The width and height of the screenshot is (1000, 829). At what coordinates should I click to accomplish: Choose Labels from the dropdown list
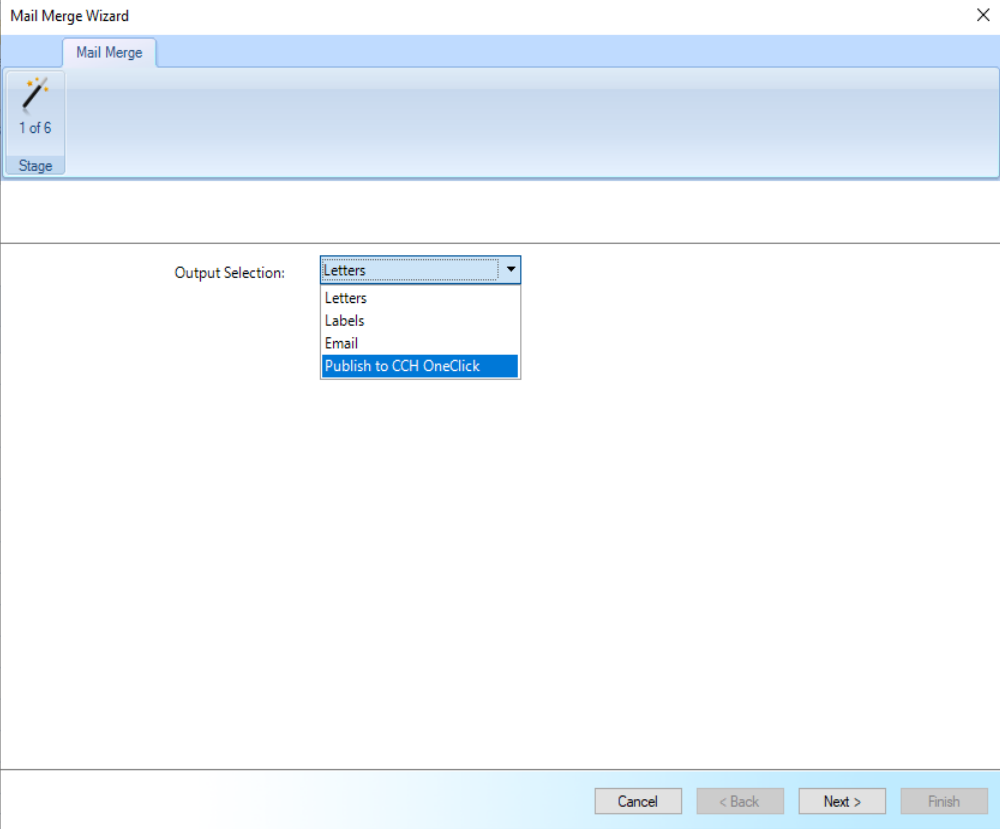420,320
